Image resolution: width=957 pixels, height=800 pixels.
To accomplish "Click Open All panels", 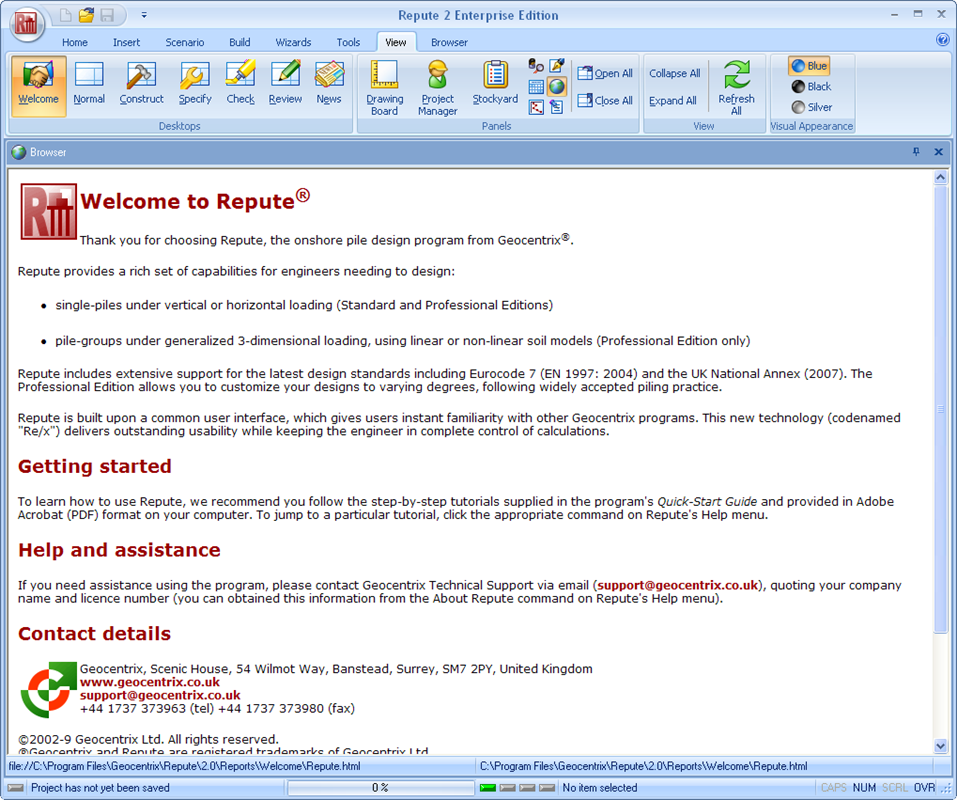I will click(x=605, y=73).
